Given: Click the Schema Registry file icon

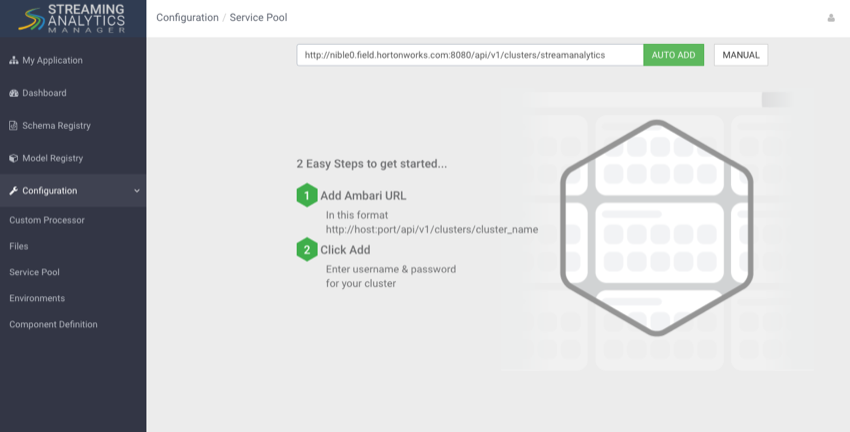Looking at the screenshot, I should pyautogui.click(x=14, y=126).
